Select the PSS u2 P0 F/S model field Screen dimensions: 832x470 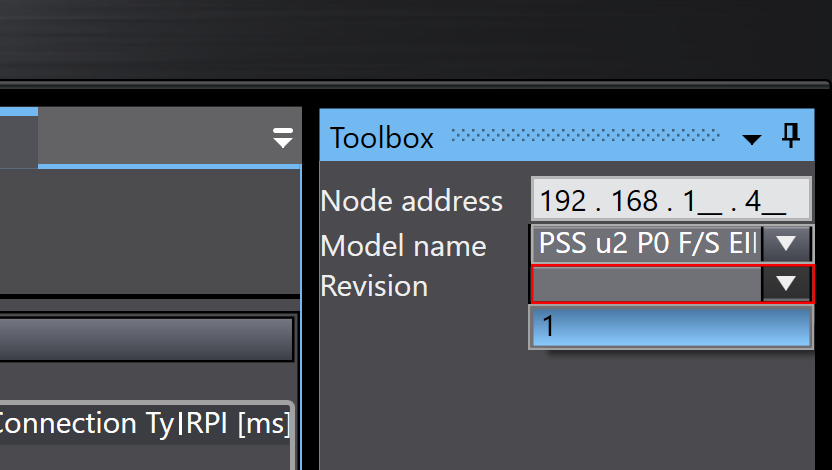(647, 243)
